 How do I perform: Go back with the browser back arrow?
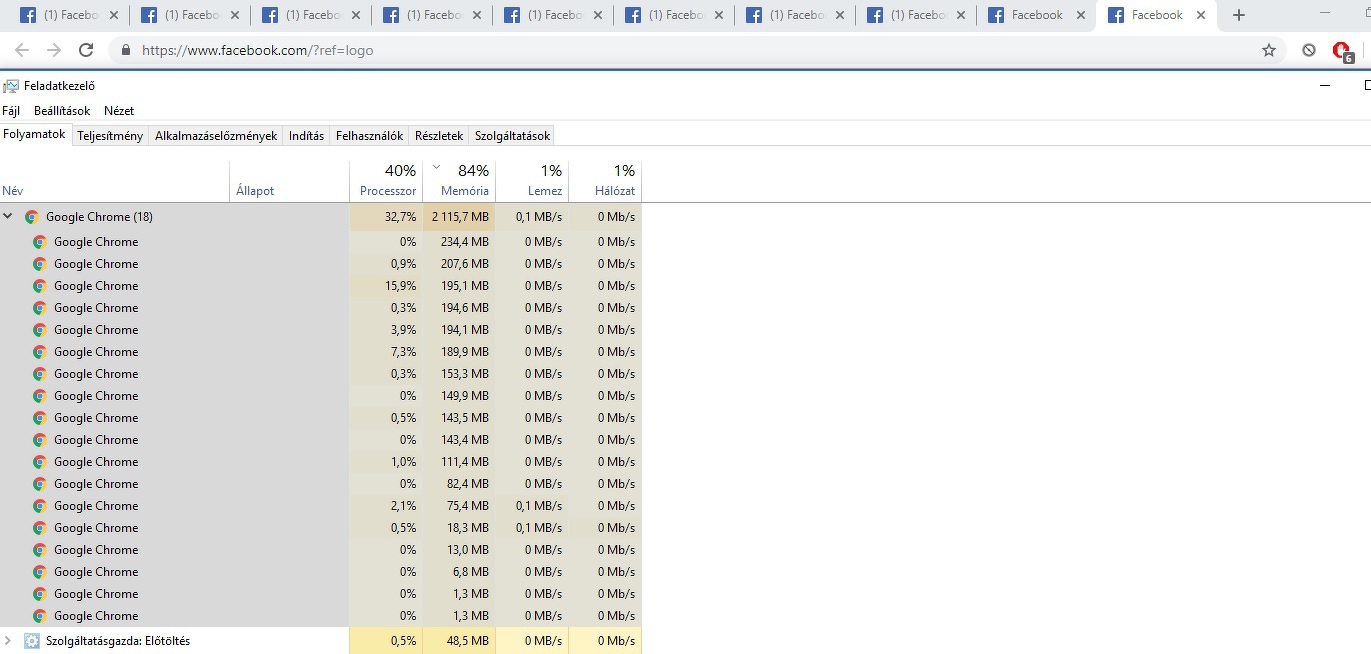point(22,50)
